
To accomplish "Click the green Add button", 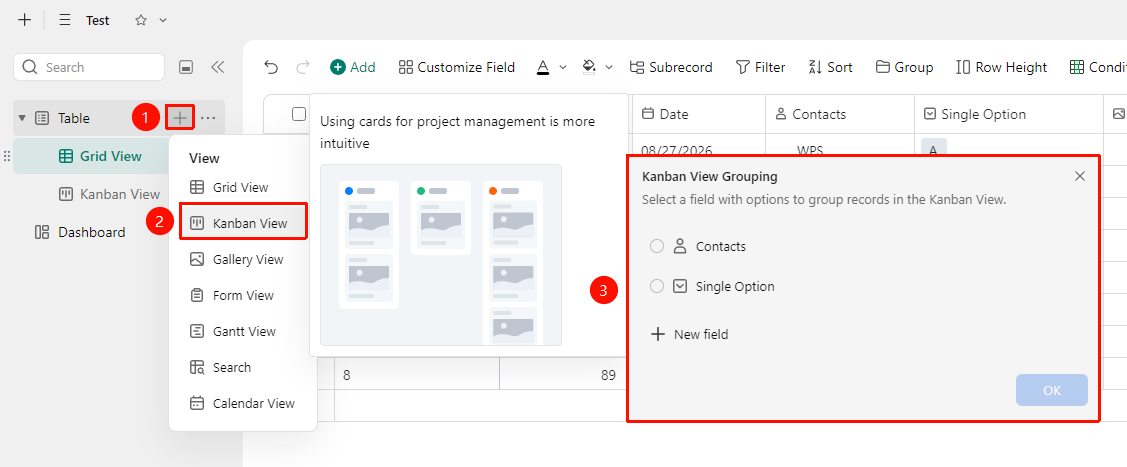I will 353,67.
